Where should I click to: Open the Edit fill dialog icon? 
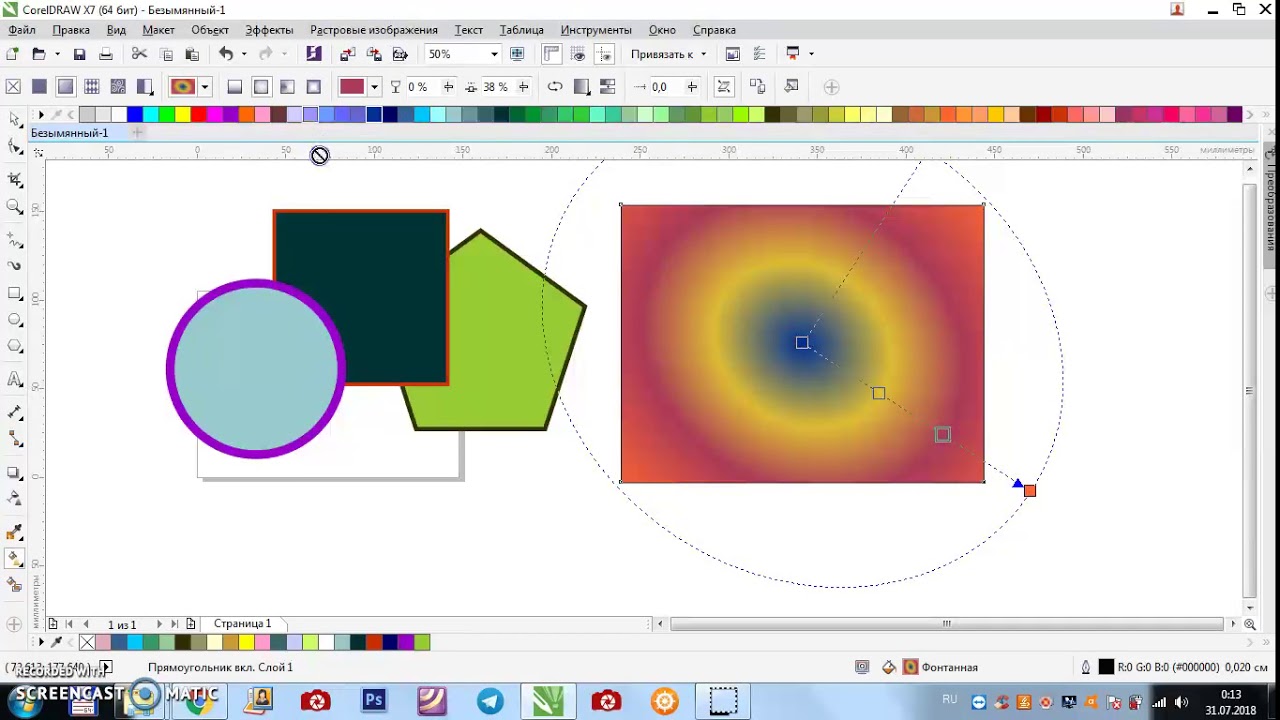click(792, 87)
